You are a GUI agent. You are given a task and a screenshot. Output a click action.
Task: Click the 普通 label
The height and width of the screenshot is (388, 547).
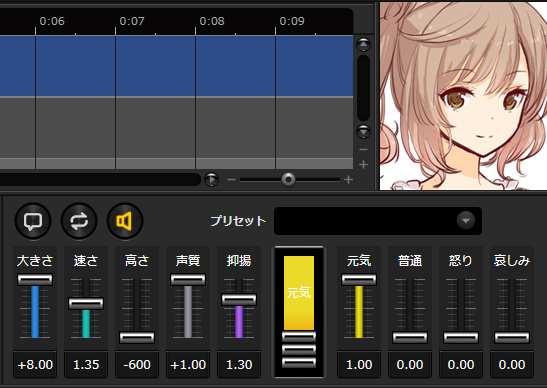[x=410, y=261]
